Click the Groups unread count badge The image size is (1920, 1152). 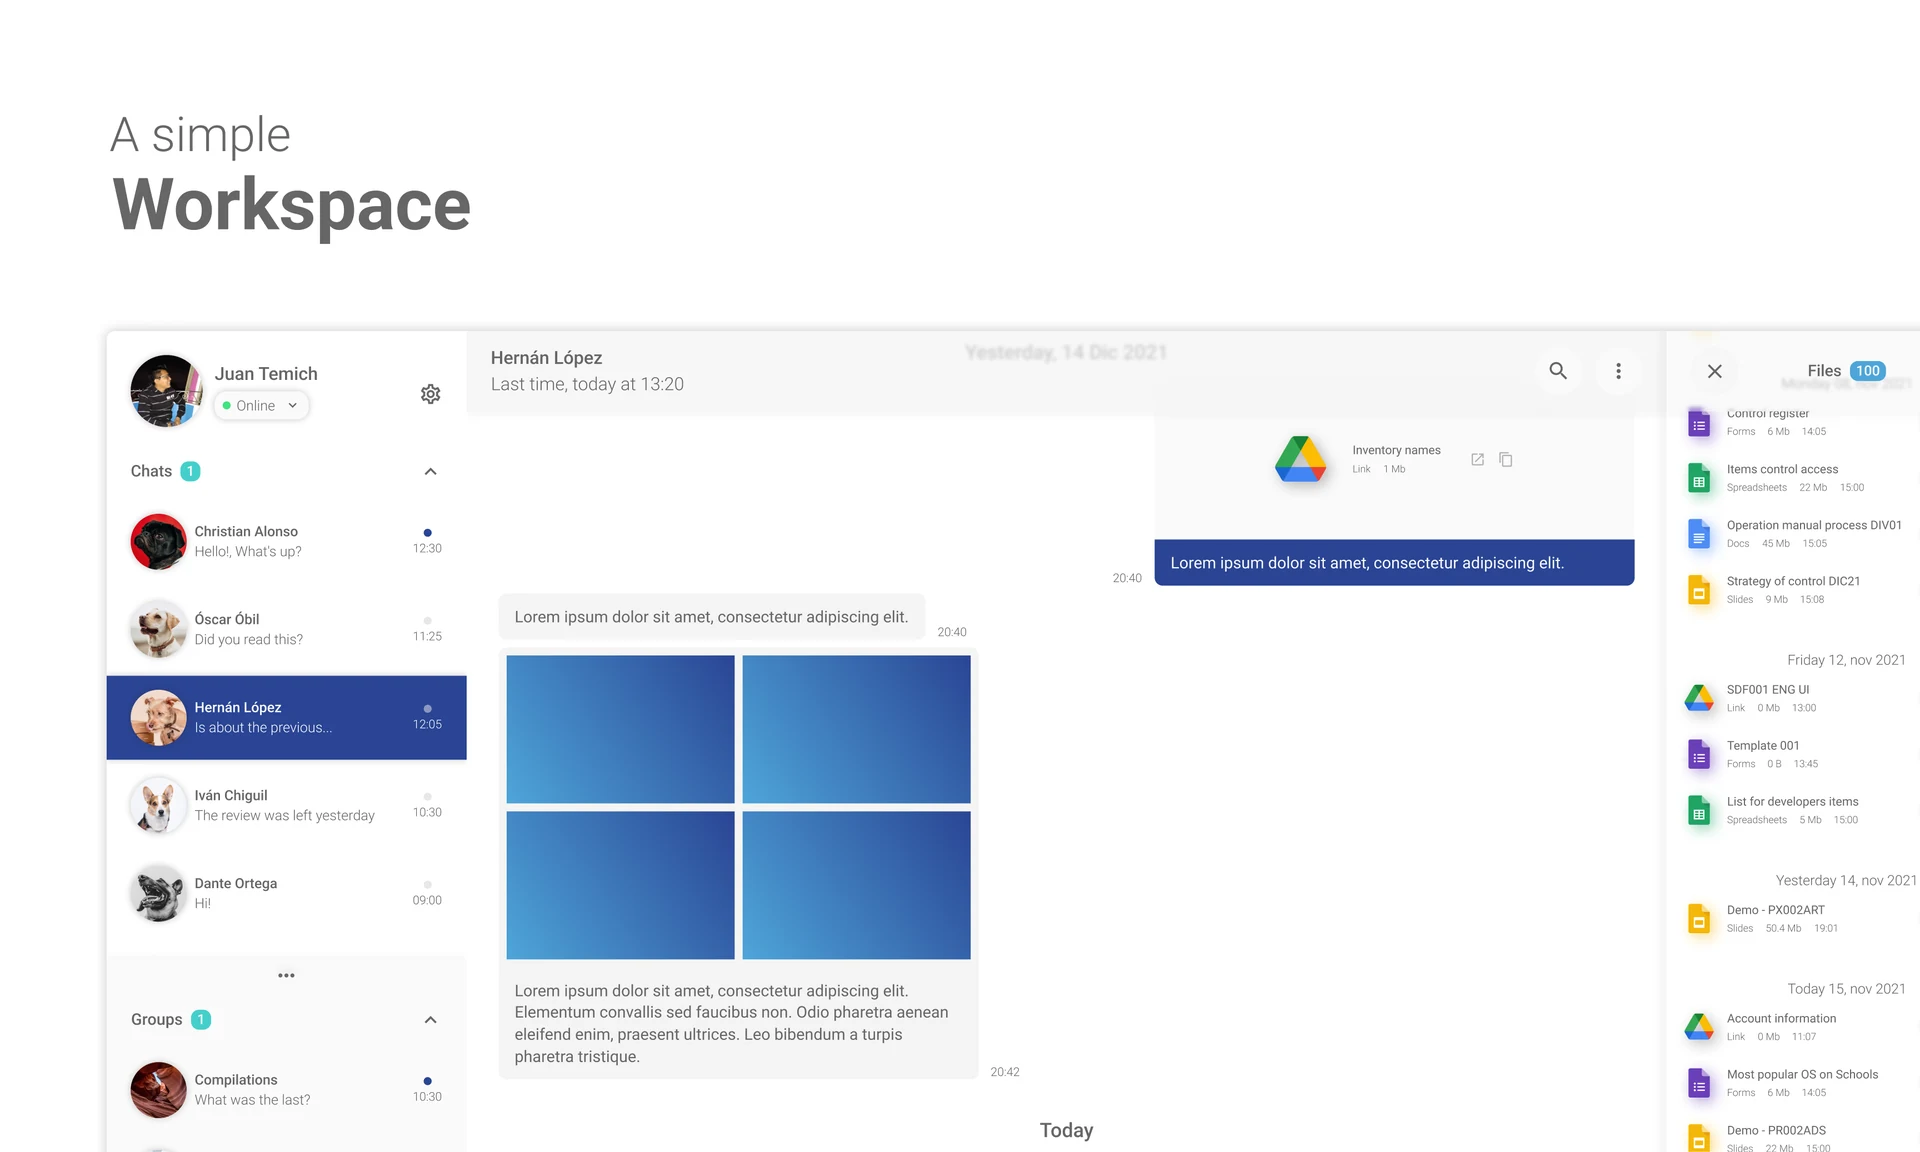200,1020
